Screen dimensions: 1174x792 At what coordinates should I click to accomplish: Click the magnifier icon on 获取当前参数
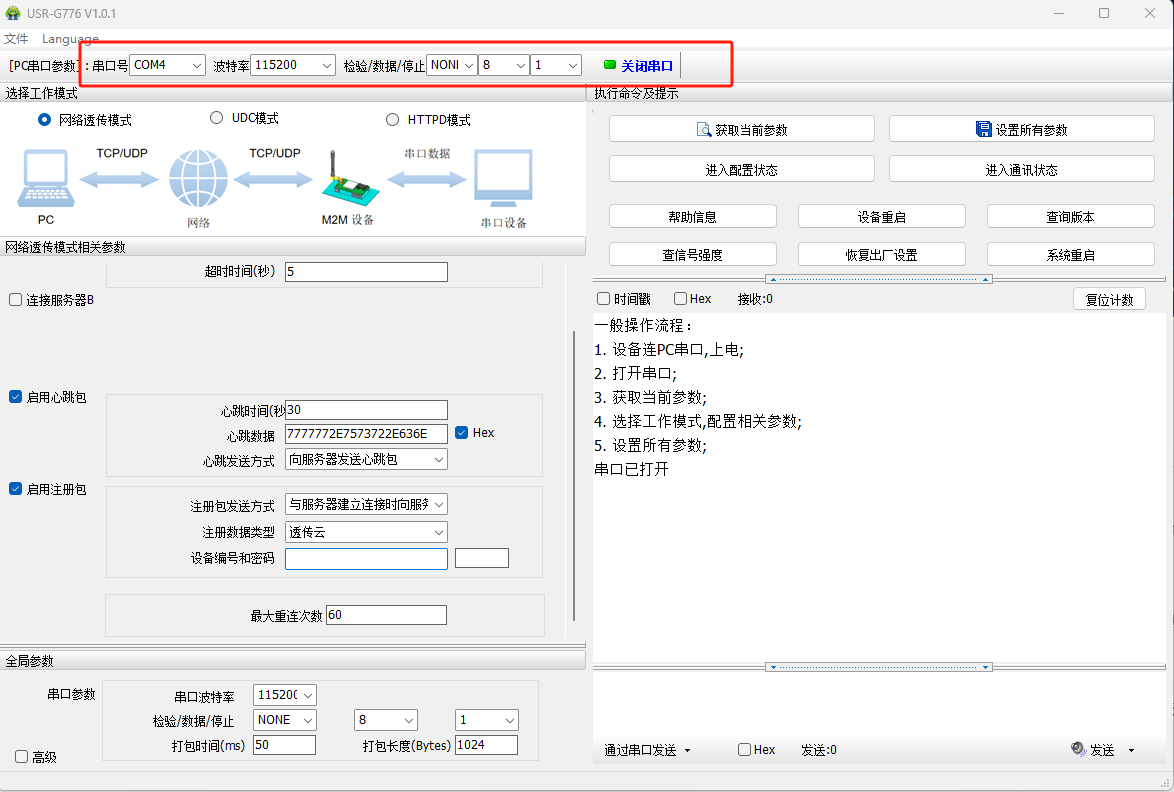(703, 130)
